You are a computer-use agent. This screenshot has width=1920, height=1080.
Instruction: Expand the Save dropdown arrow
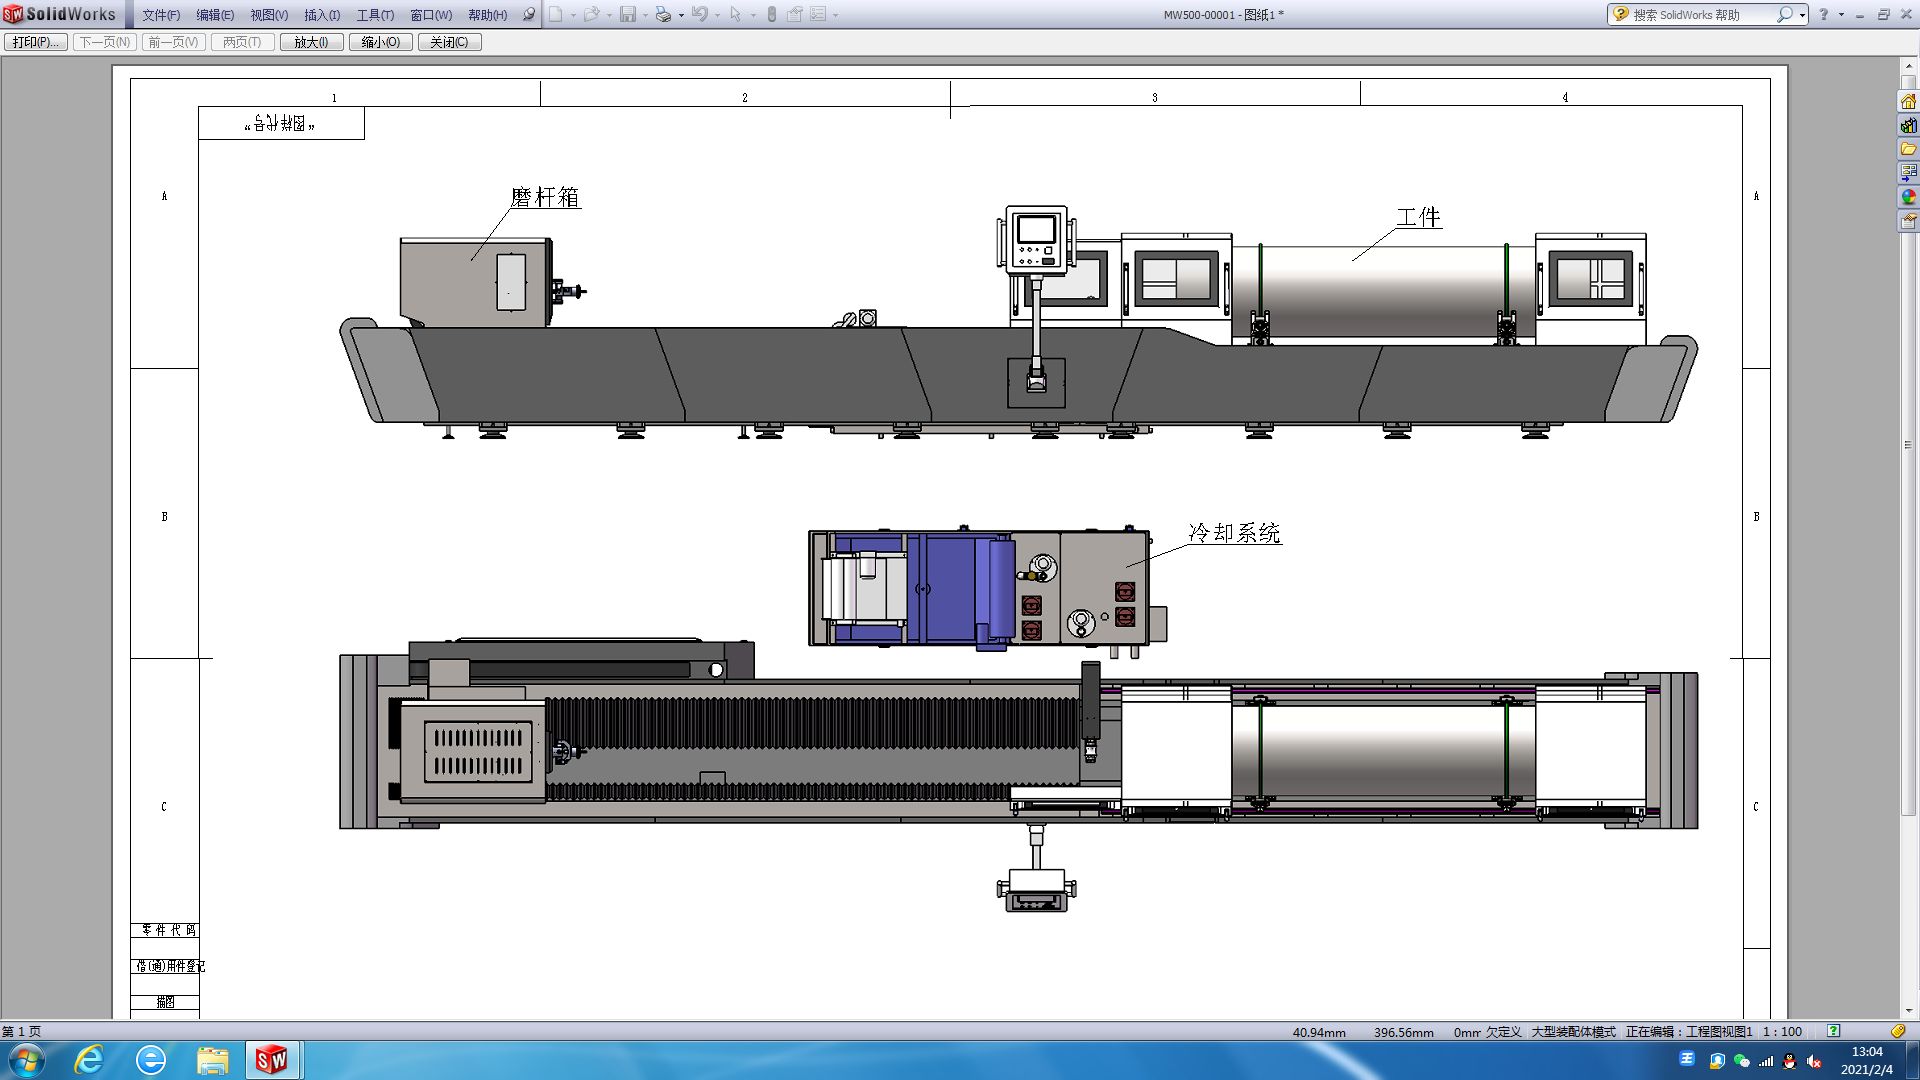click(645, 15)
